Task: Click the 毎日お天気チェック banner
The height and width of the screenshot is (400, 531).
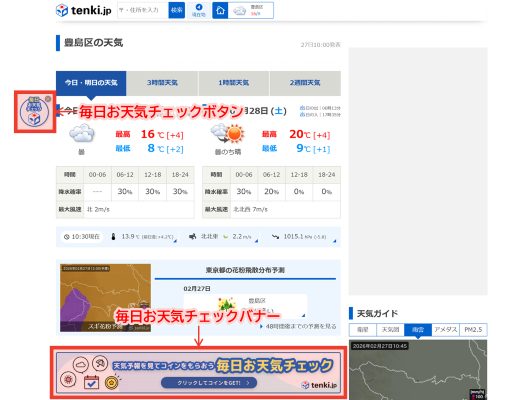Action: click(198, 373)
